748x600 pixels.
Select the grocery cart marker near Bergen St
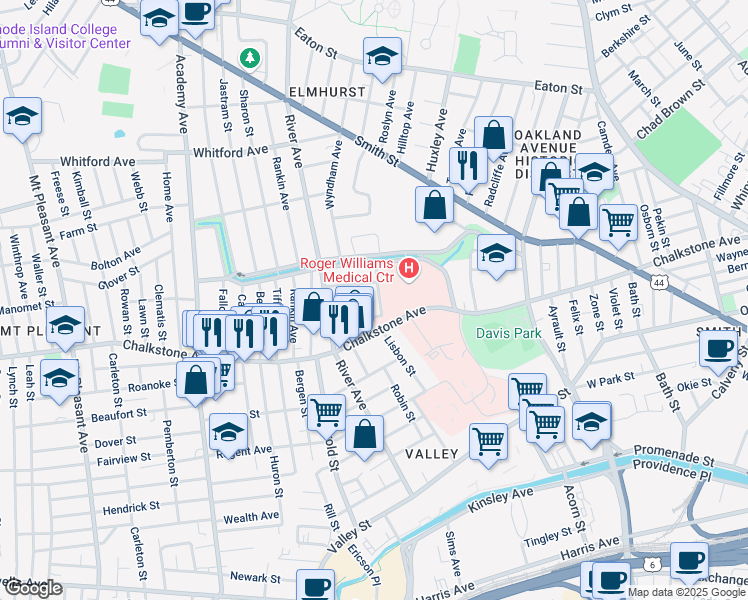pos(327,416)
